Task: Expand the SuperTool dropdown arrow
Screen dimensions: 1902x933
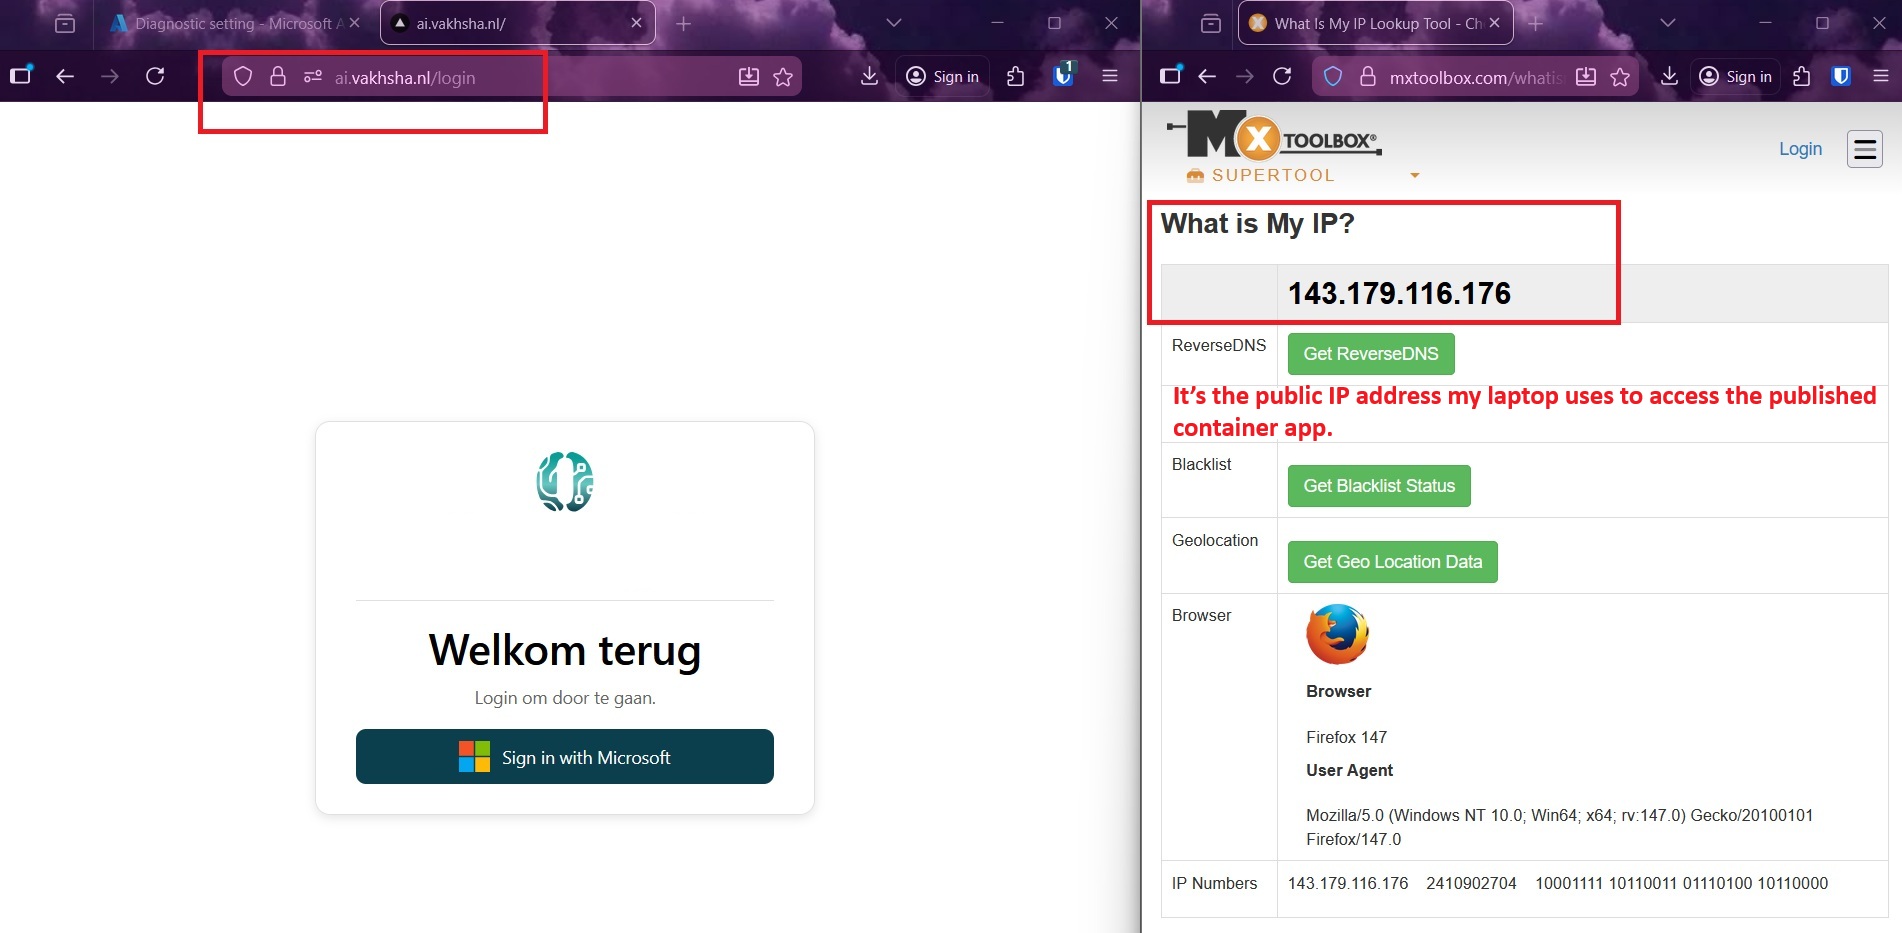Action: (x=1414, y=176)
